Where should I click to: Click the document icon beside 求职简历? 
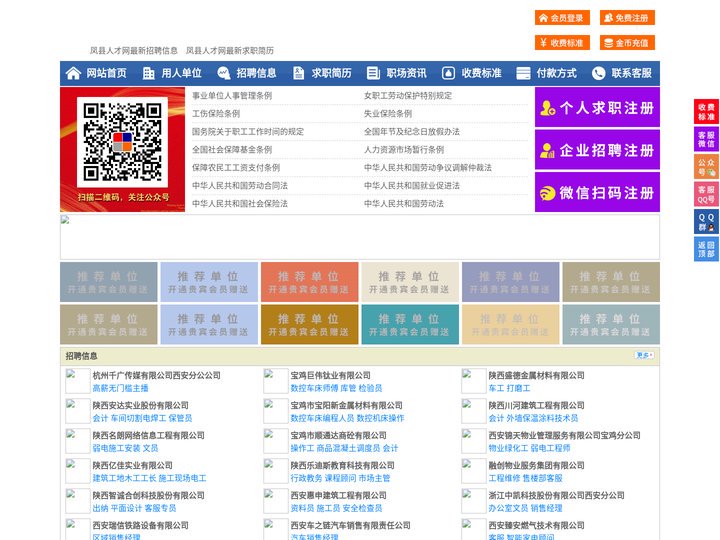[298, 73]
